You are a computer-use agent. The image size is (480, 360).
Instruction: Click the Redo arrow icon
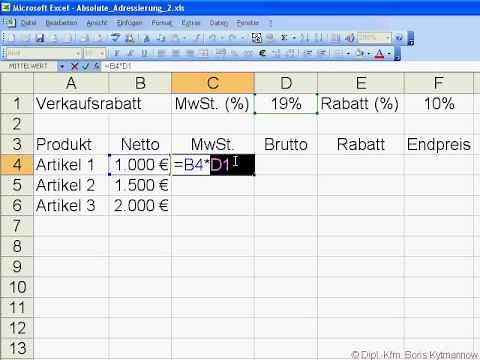coord(232,38)
